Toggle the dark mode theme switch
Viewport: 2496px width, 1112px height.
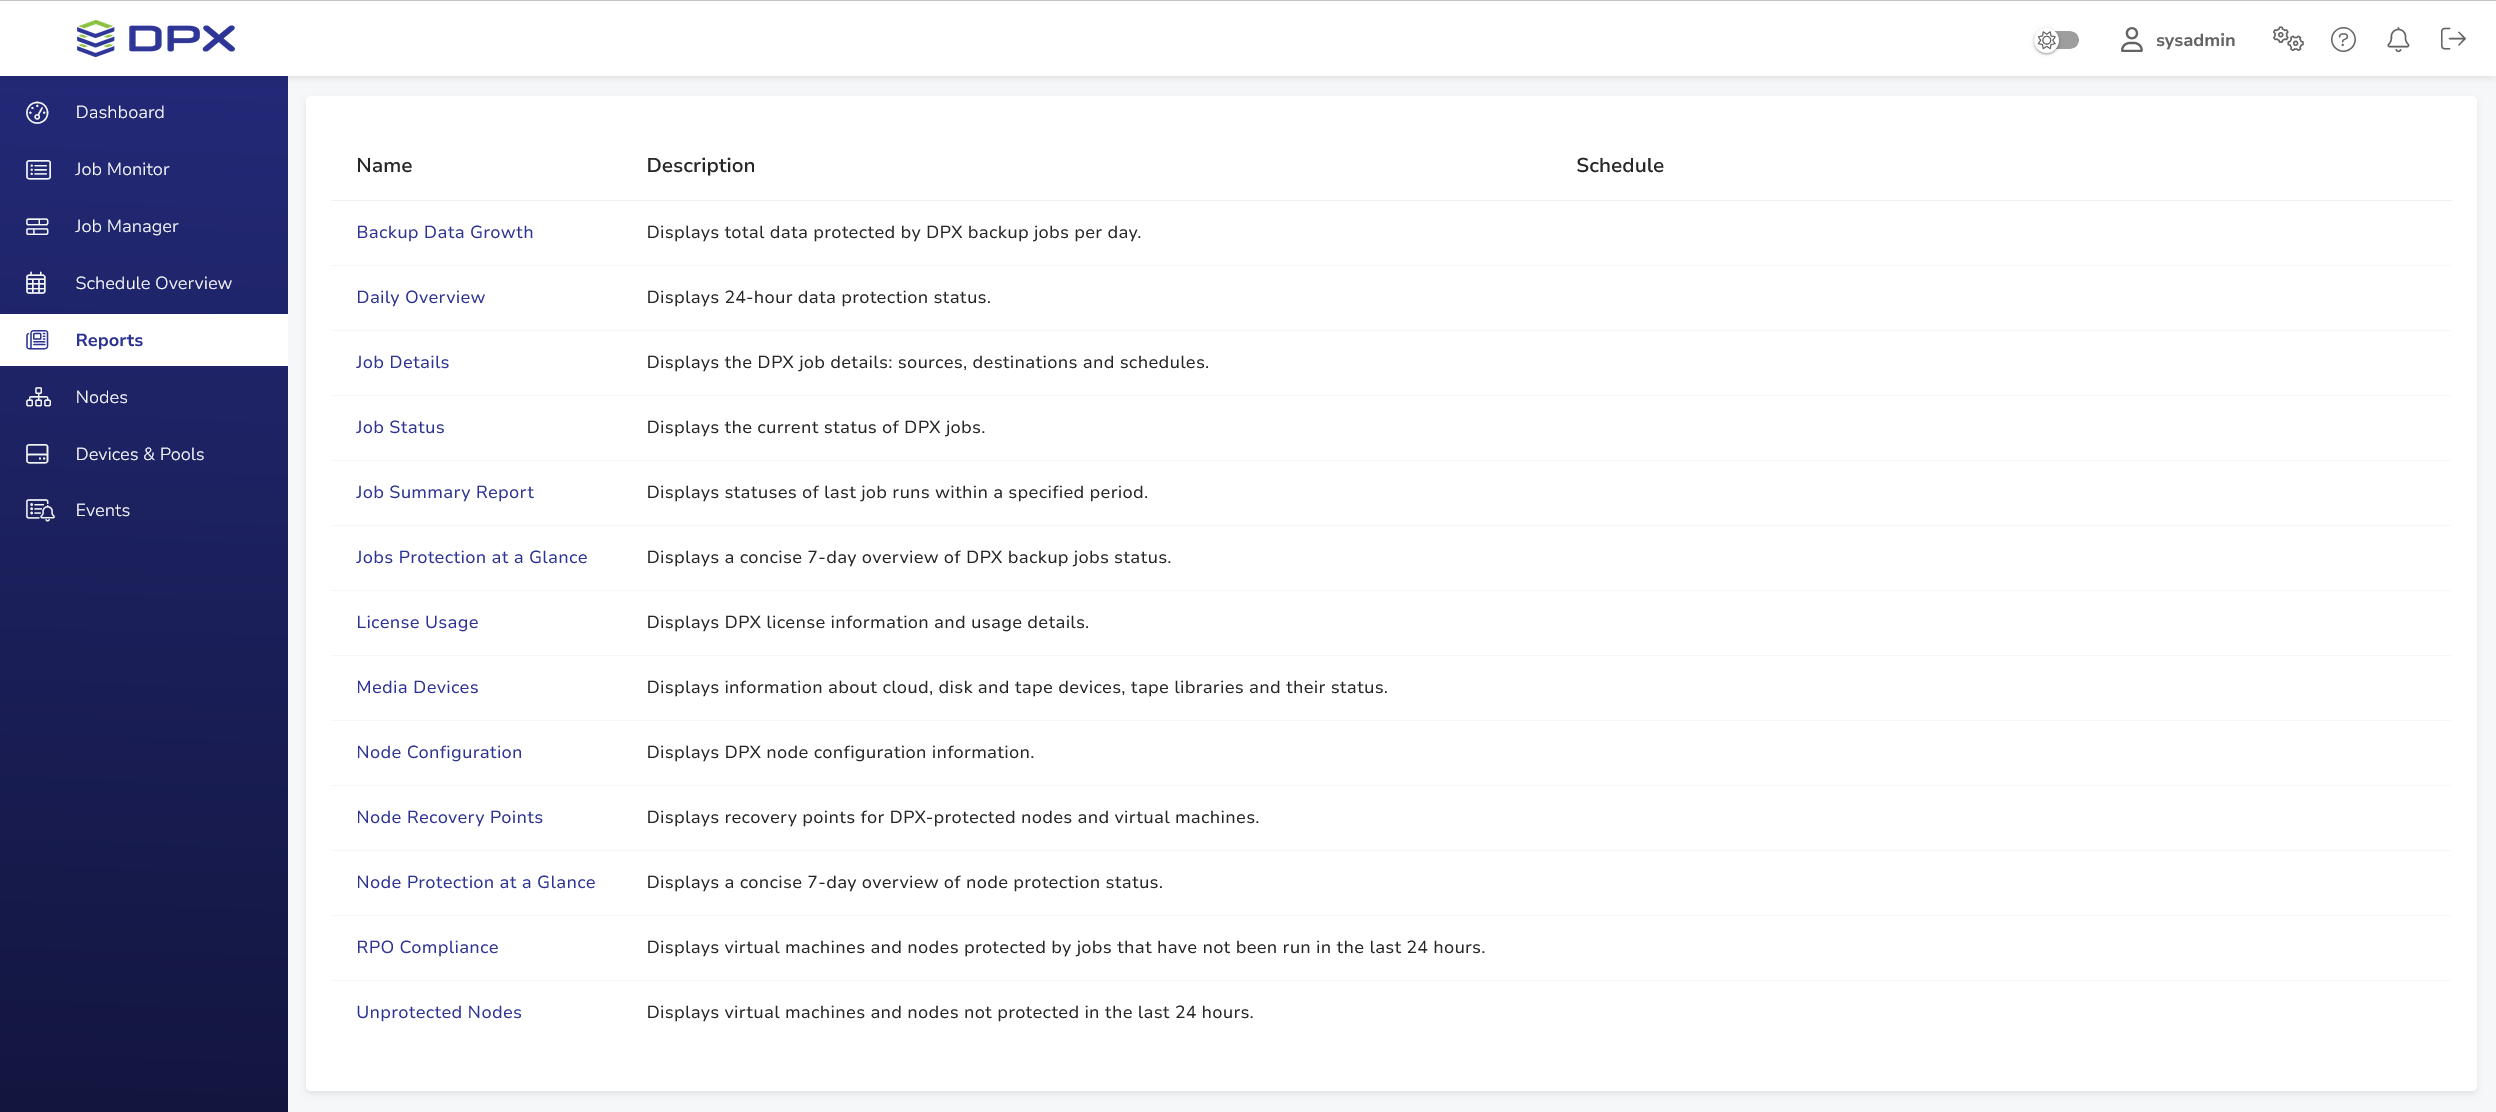coord(2058,40)
